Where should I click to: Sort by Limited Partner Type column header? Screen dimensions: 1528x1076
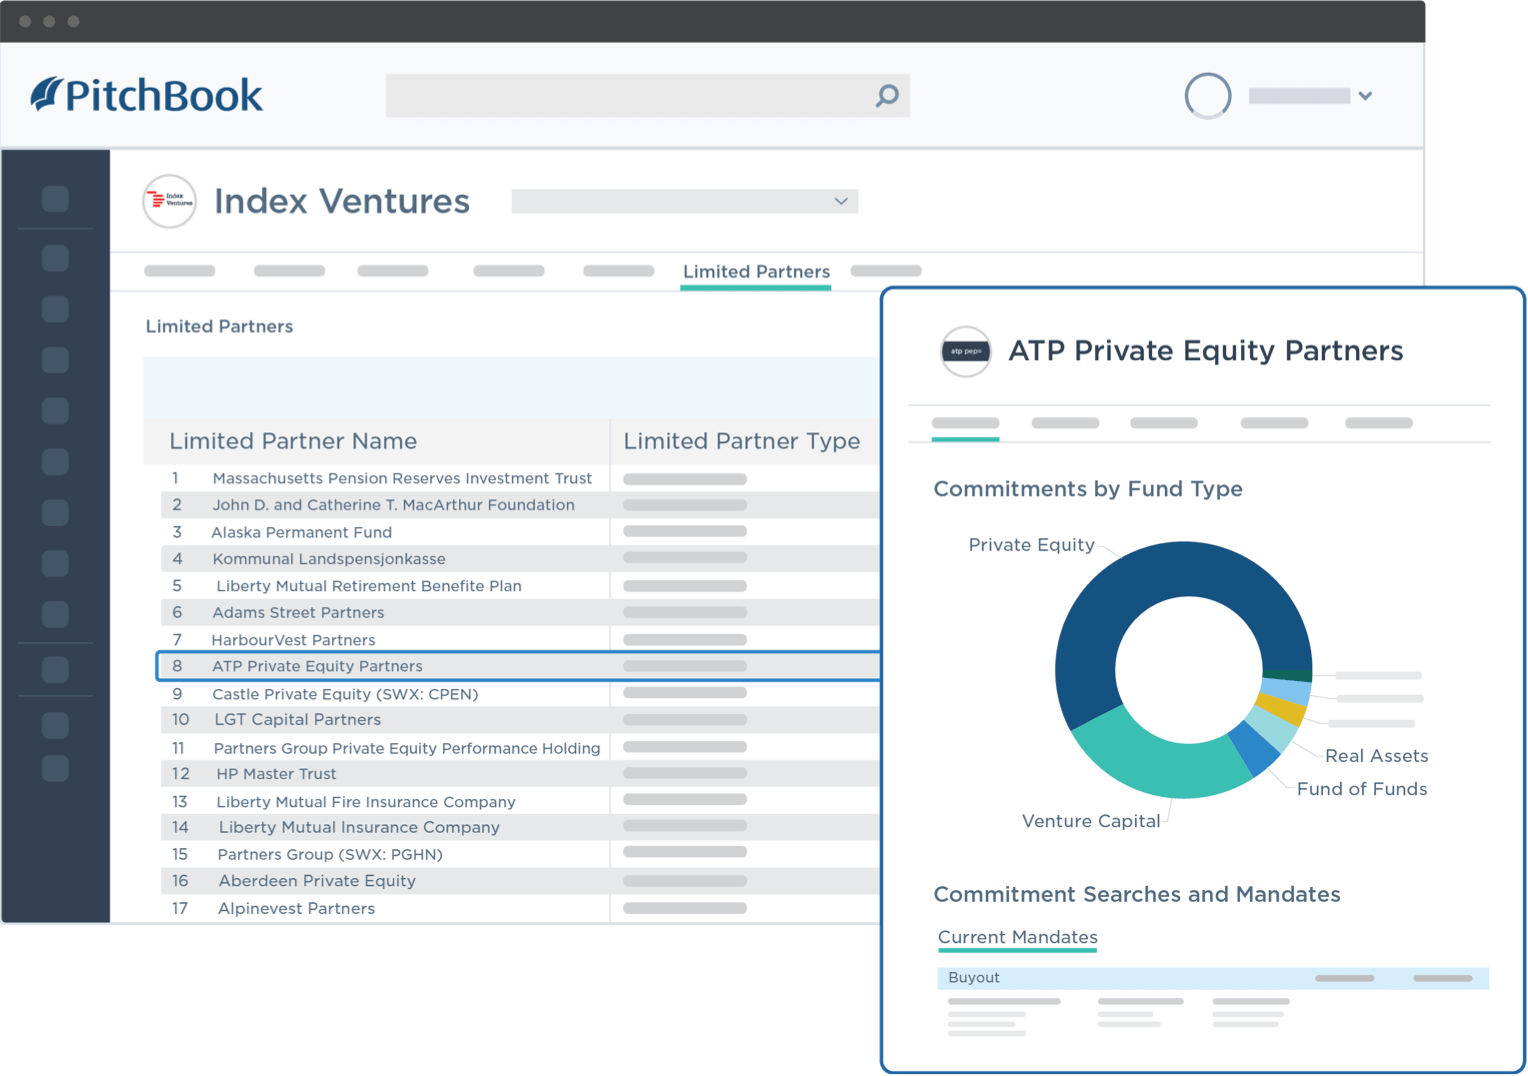pyautogui.click(x=741, y=441)
